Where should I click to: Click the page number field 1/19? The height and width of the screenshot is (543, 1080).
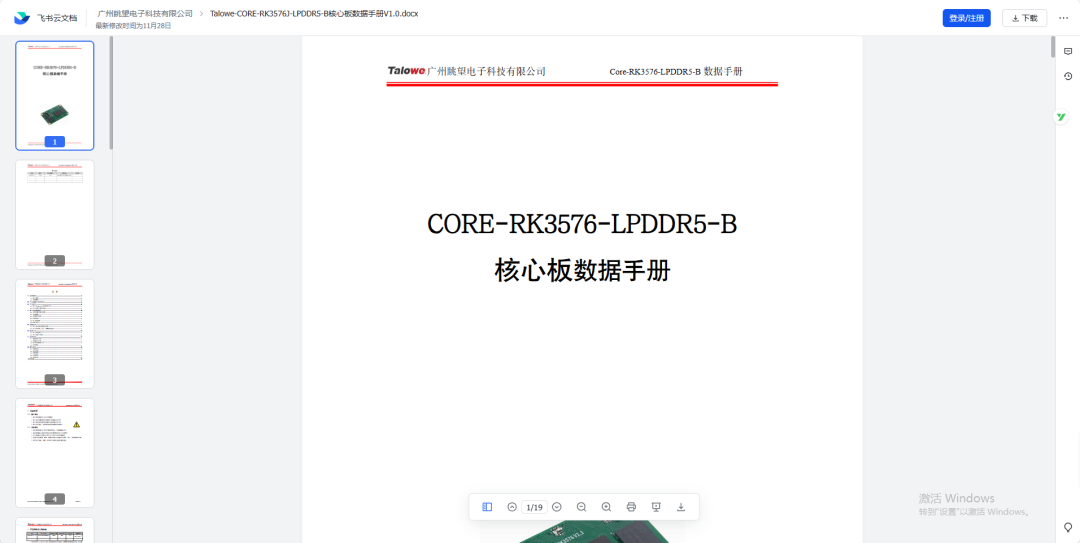click(x=534, y=507)
